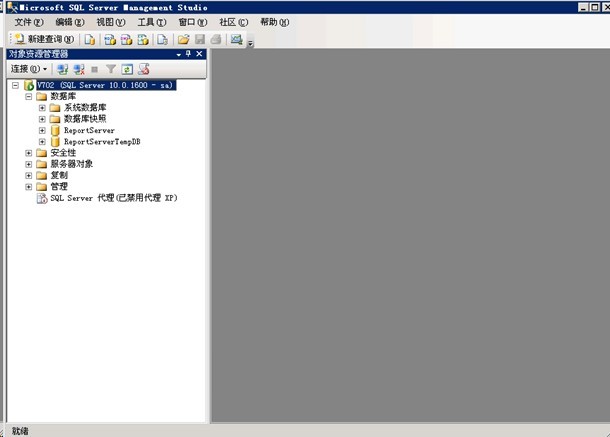The width and height of the screenshot is (610, 437).
Task: Open the toolbar options overflow arrow
Action: tap(251, 43)
